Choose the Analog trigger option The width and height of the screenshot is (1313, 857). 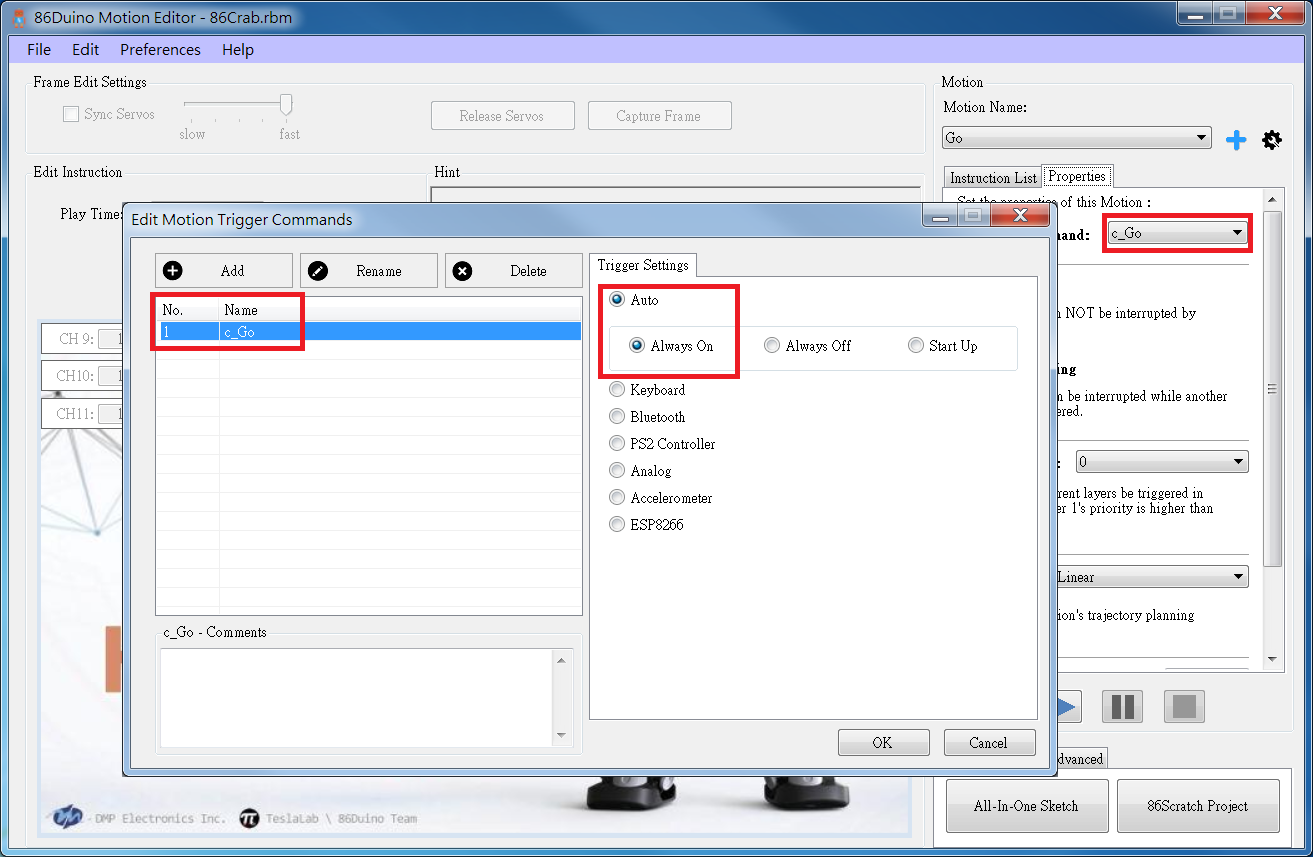[617, 471]
